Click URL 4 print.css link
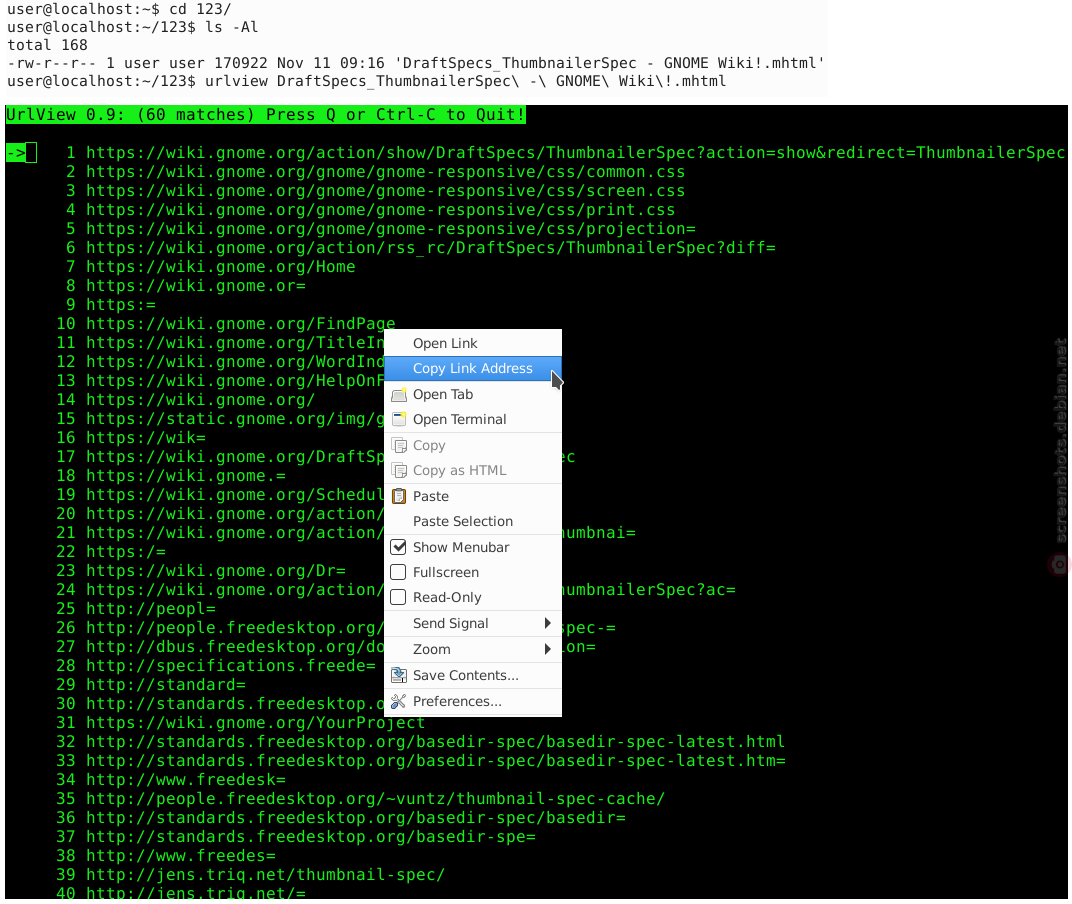Image resolution: width=1072 pixels, height=904 pixels. (x=380, y=210)
